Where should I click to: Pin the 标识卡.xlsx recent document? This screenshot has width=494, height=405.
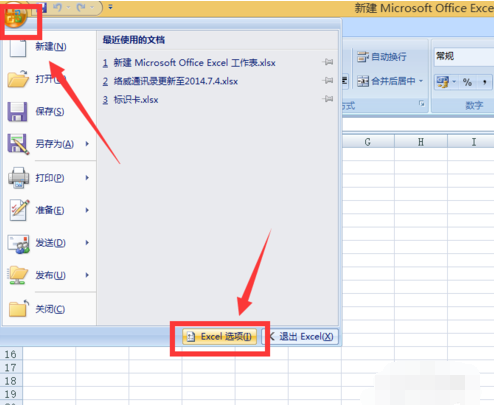[328, 99]
